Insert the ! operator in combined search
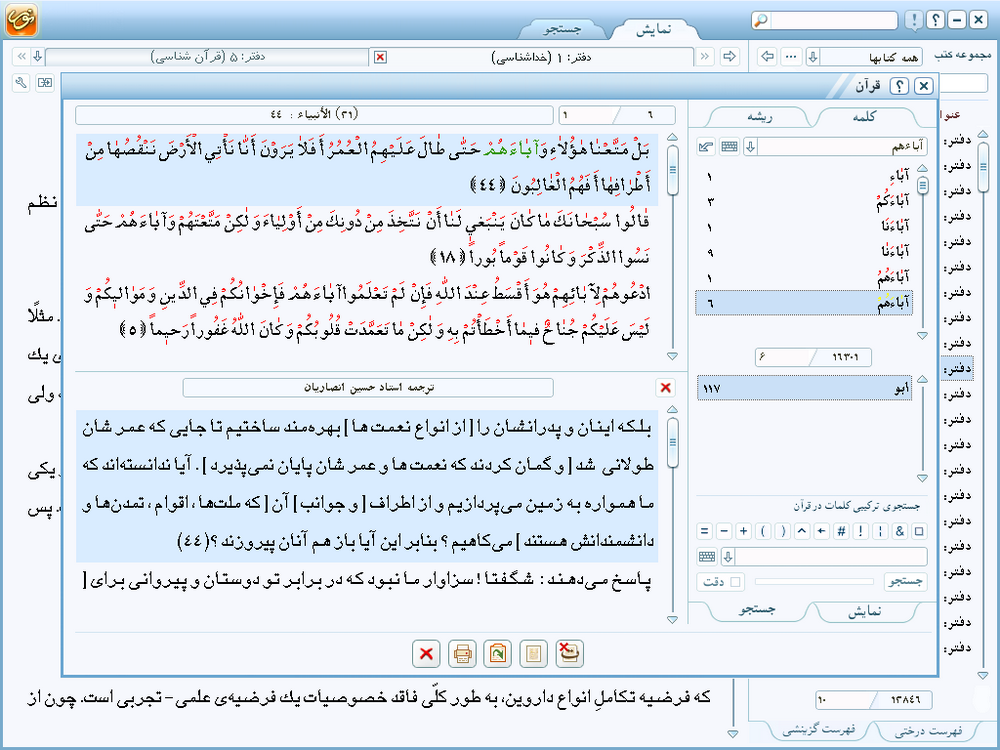This screenshot has width=1000, height=750. (x=860, y=531)
